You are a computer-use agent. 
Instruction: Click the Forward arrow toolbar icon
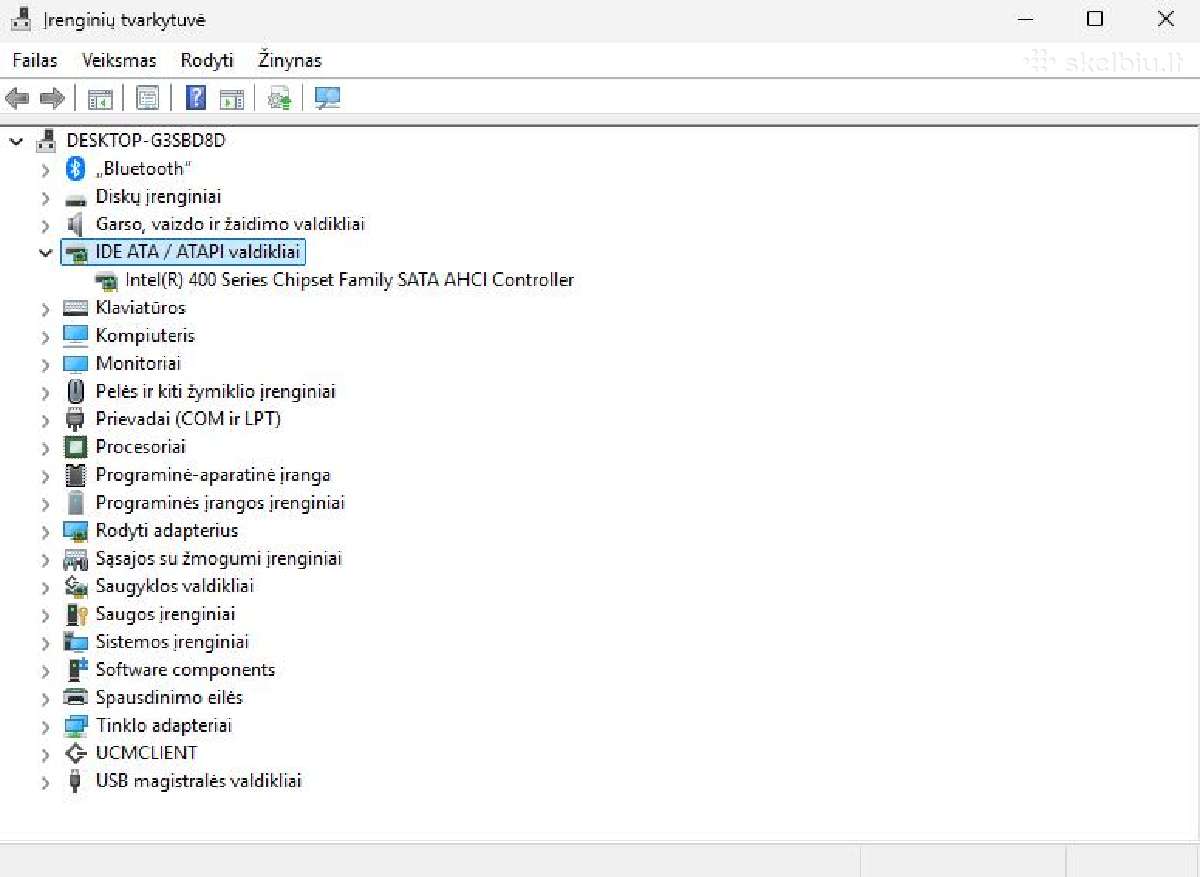pyautogui.click(x=52, y=98)
